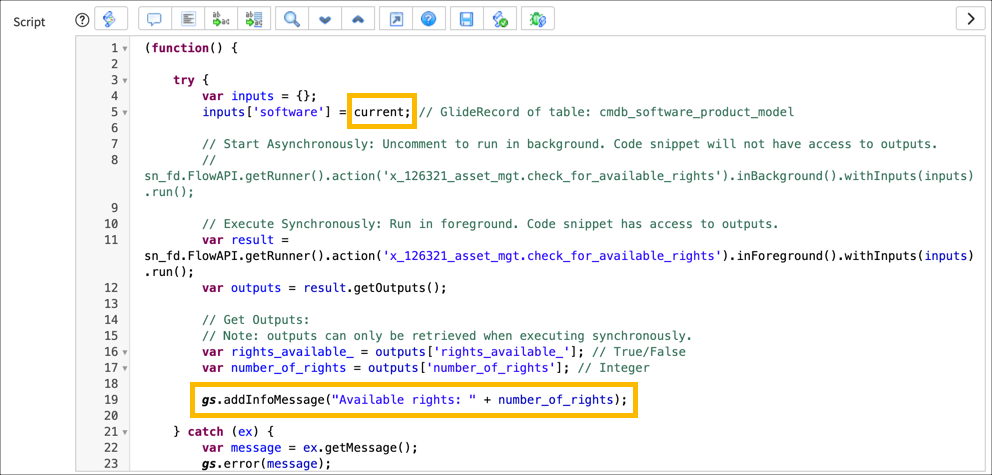Viewport: 992px width, 475px height.
Task: Click the Script field help question mark
Action: tap(83, 20)
